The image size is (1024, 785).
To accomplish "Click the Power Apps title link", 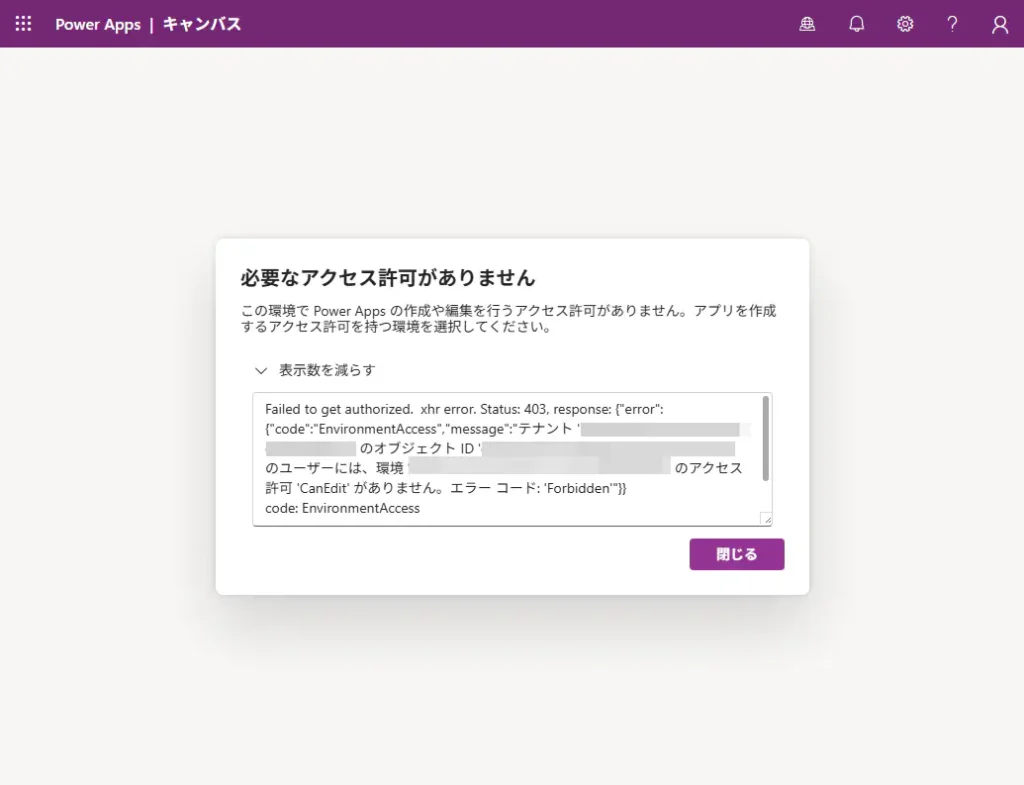I will (98, 24).
